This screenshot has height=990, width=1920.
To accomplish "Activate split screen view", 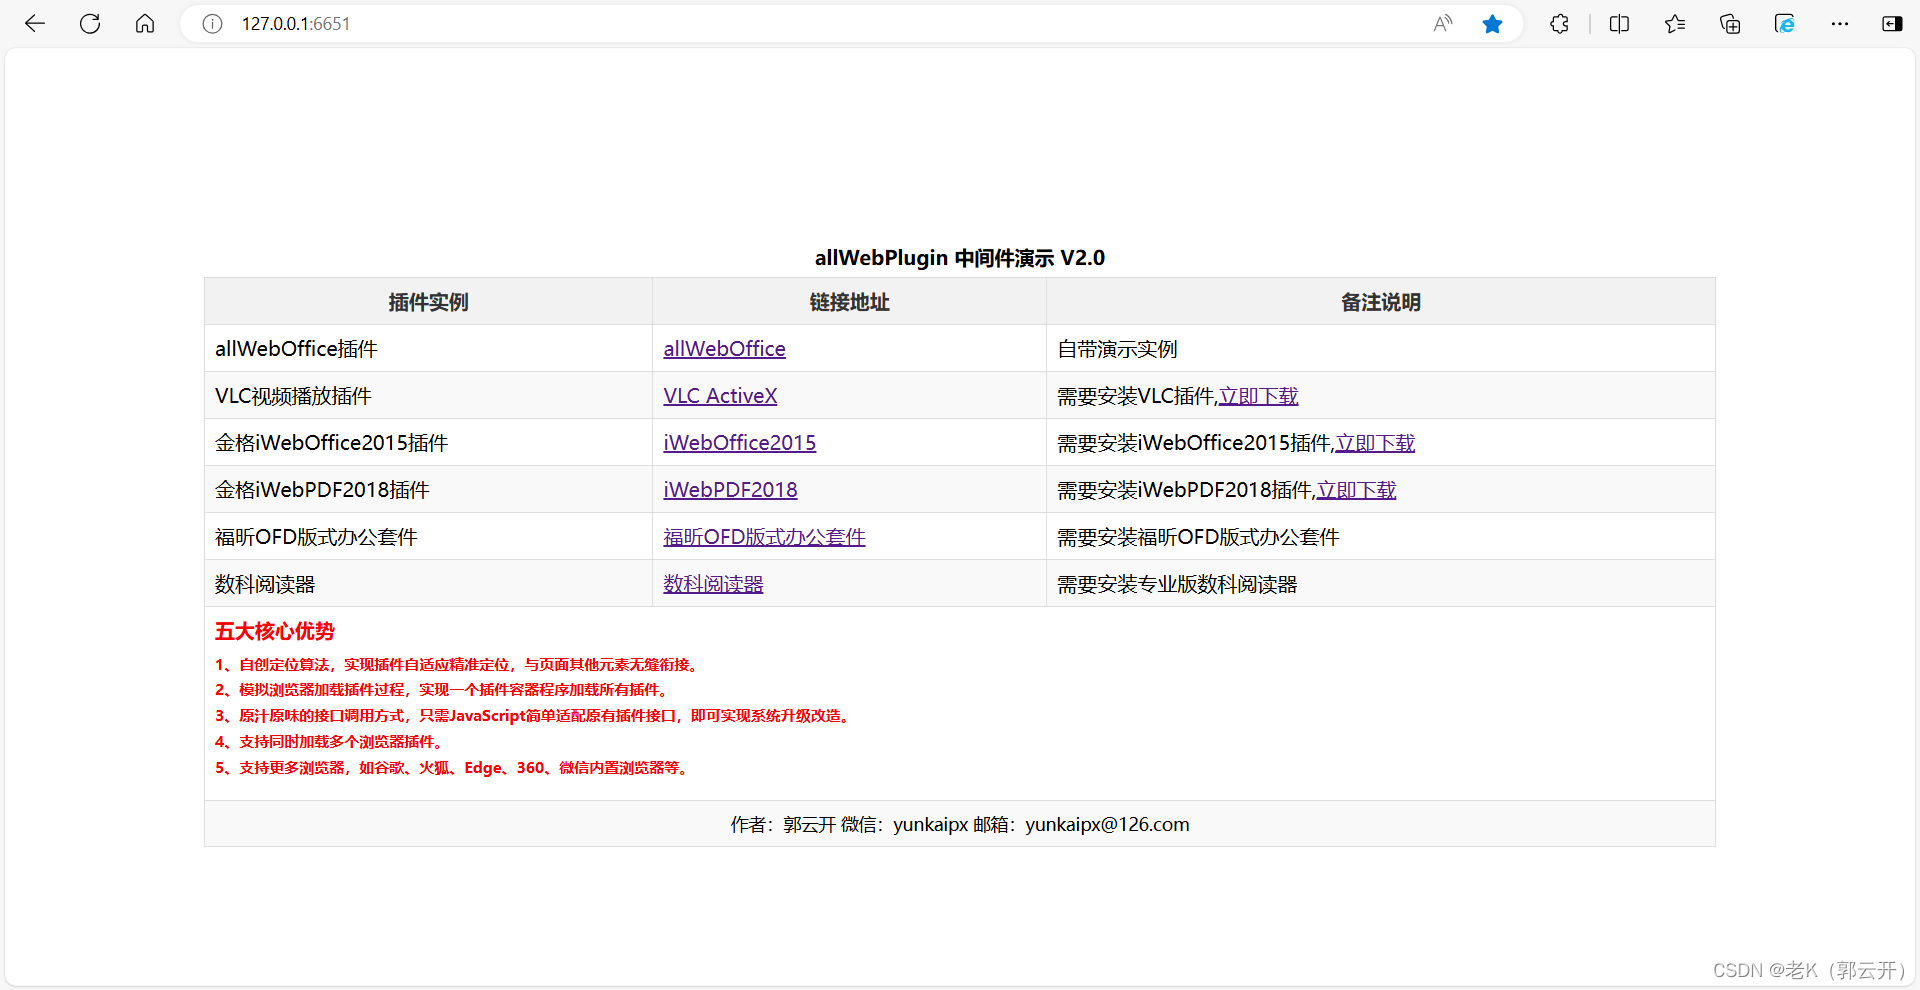I will [1619, 23].
